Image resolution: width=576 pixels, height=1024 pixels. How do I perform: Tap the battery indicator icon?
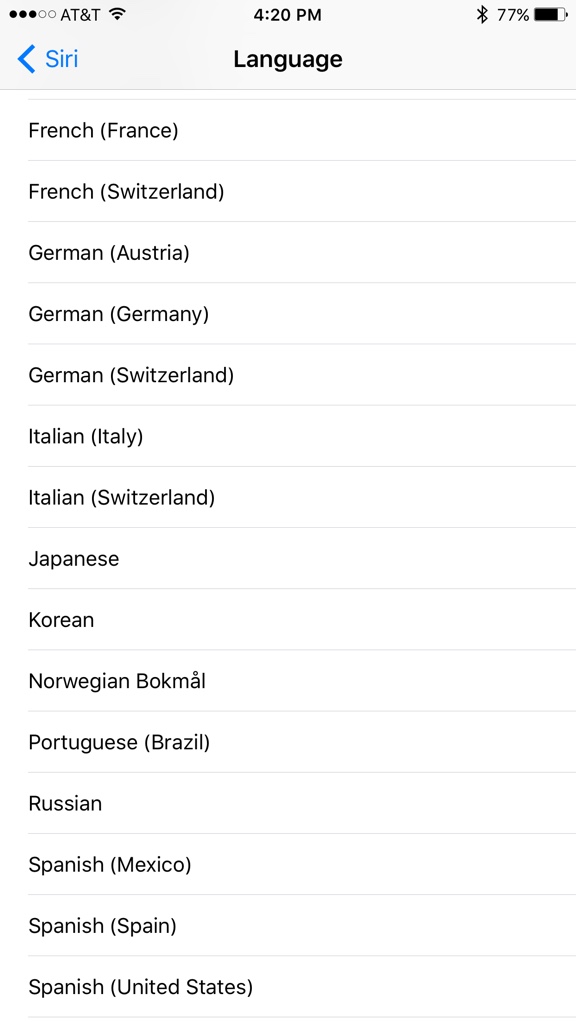click(551, 14)
